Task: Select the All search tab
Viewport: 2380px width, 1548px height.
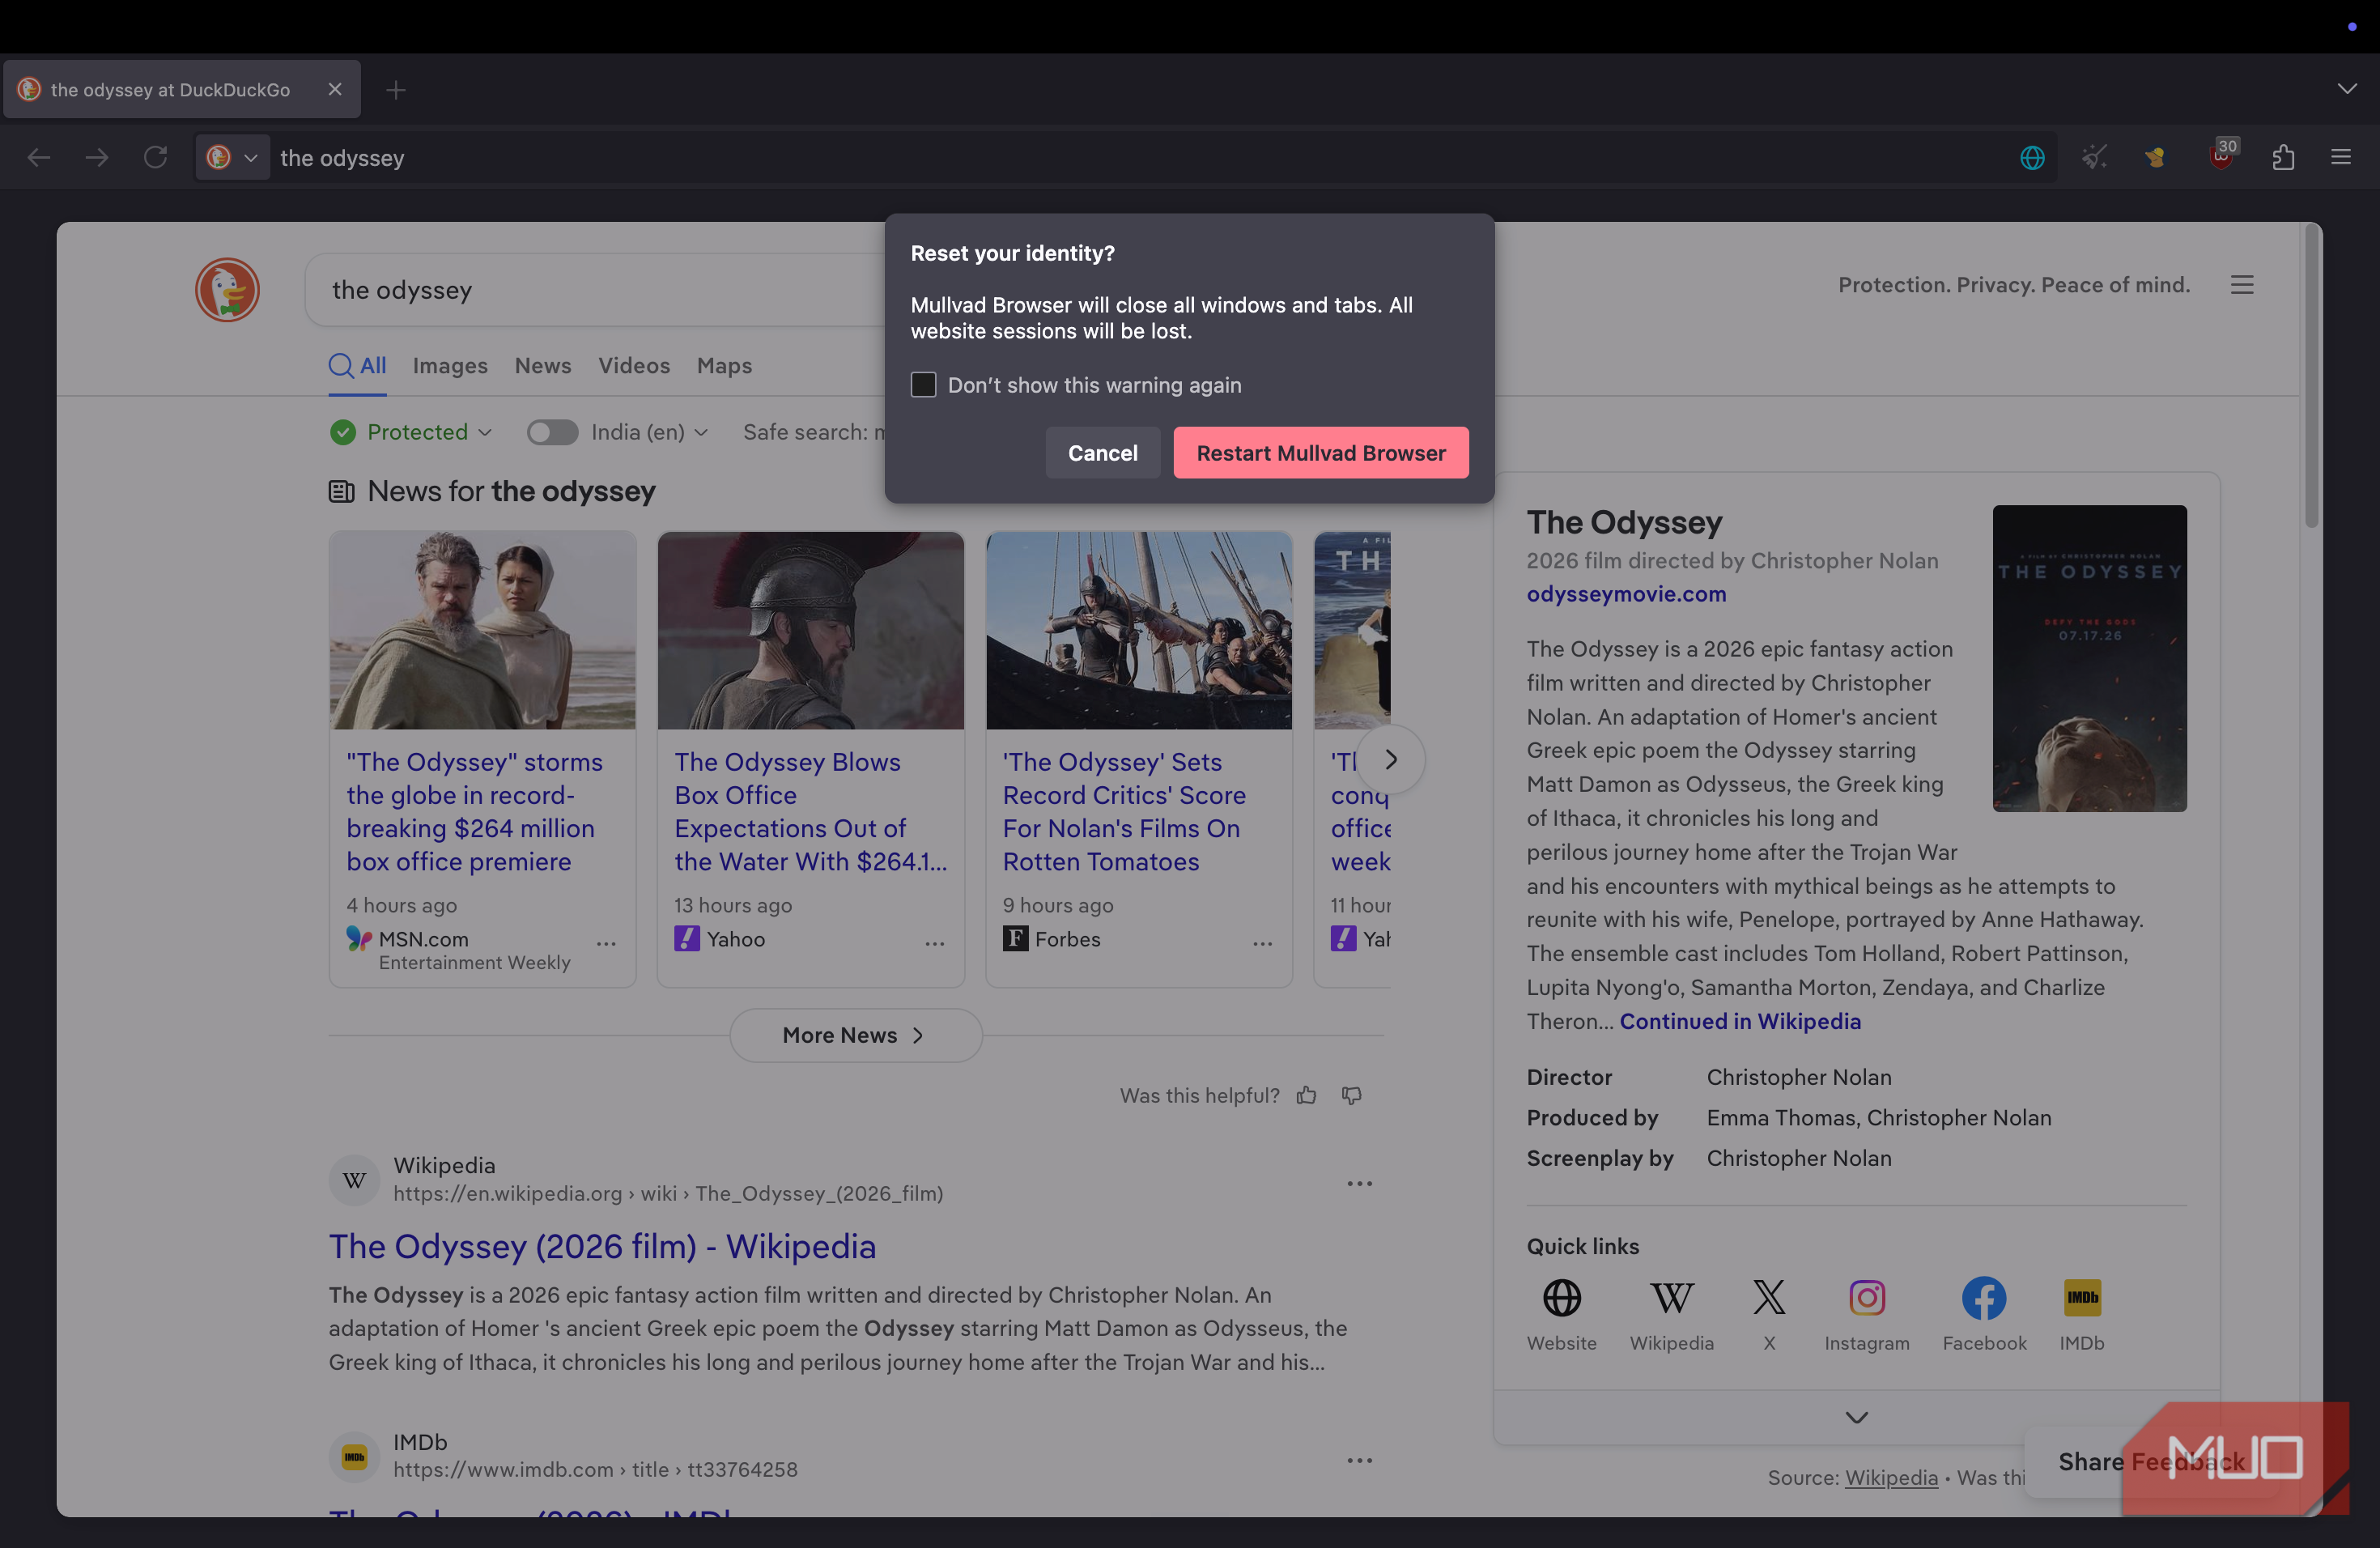Action: pos(358,366)
